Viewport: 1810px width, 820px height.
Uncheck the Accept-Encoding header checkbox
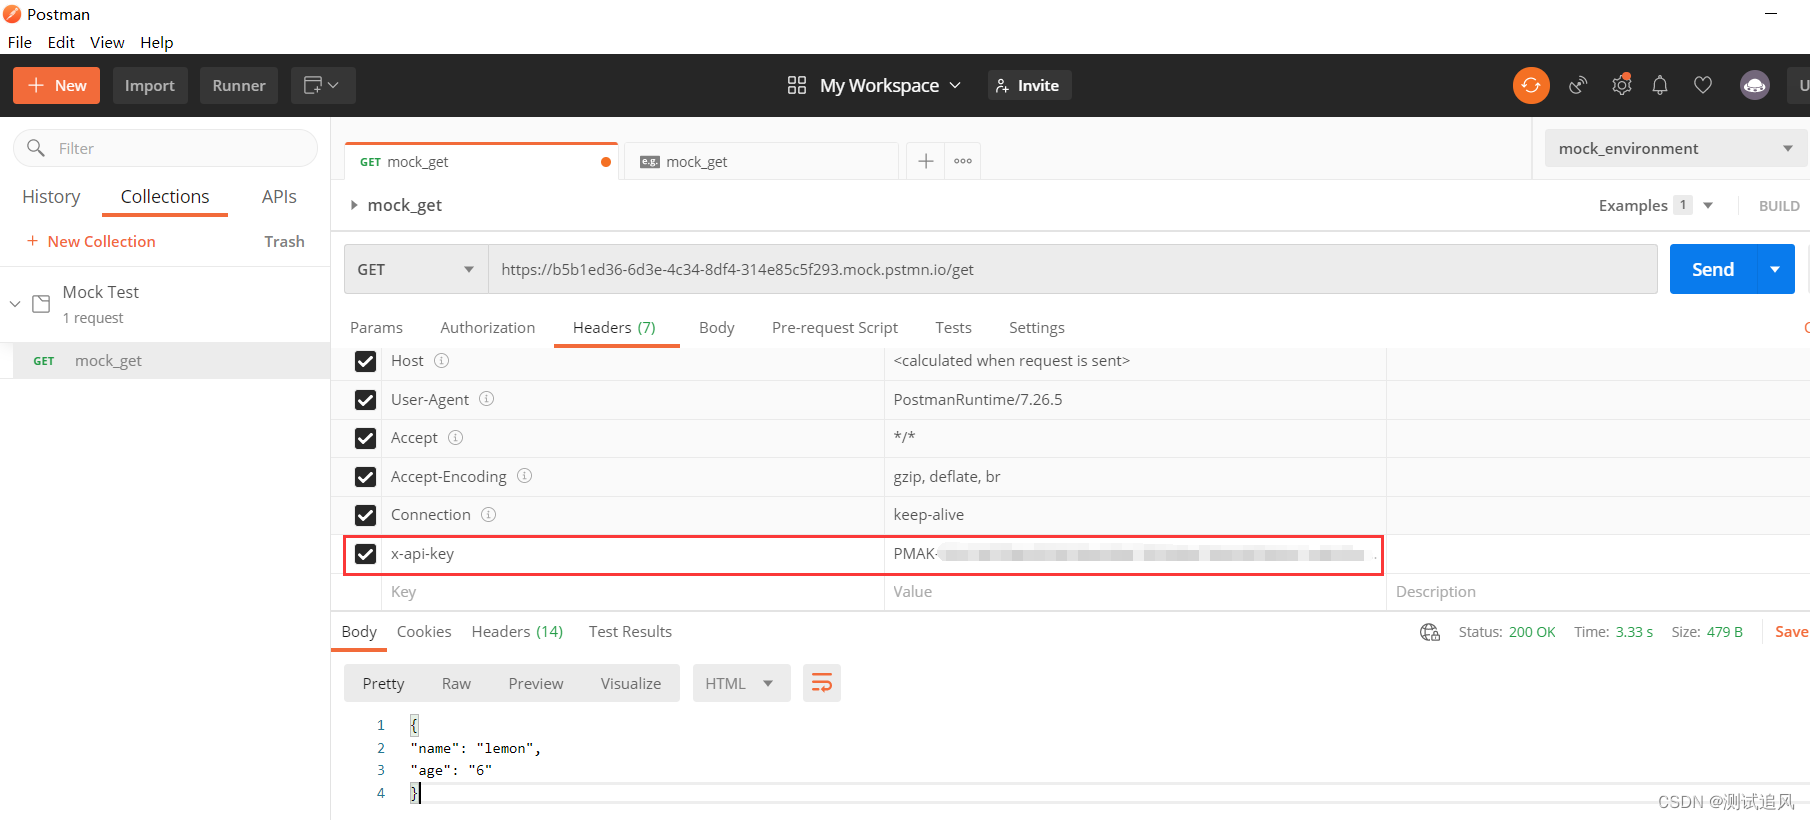365,477
